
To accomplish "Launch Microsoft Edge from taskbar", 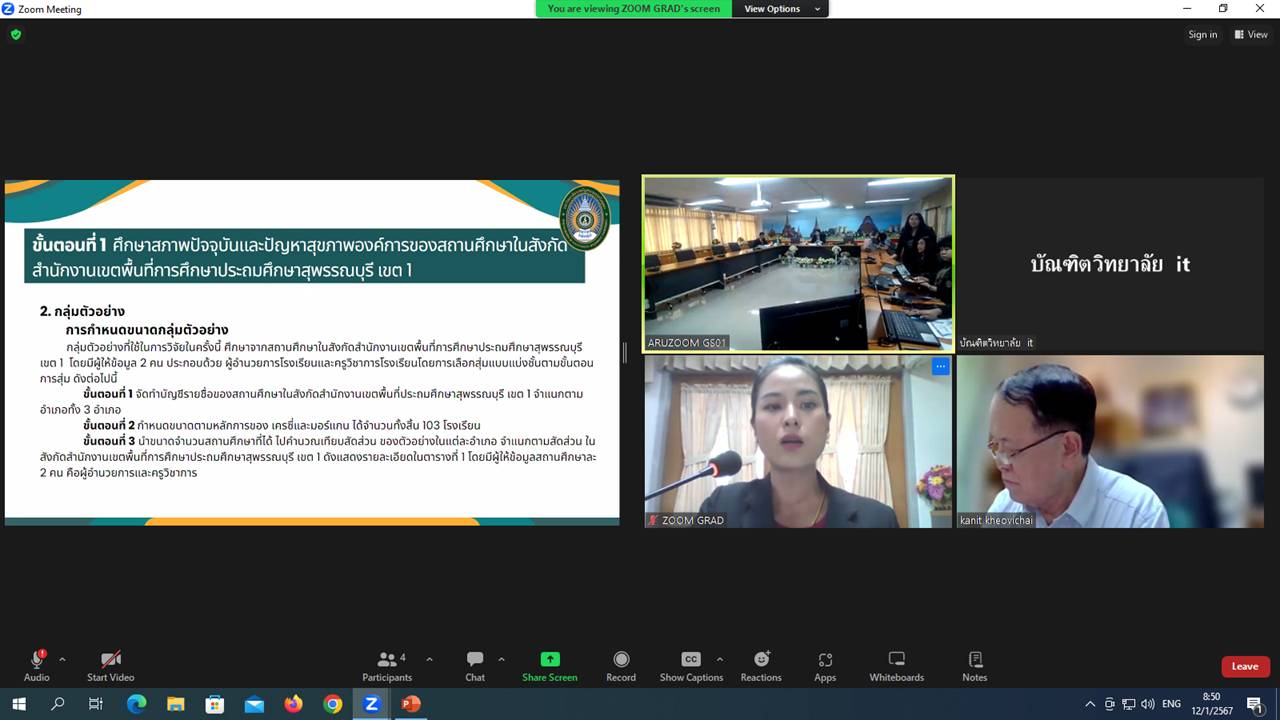I will (x=136, y=704).
